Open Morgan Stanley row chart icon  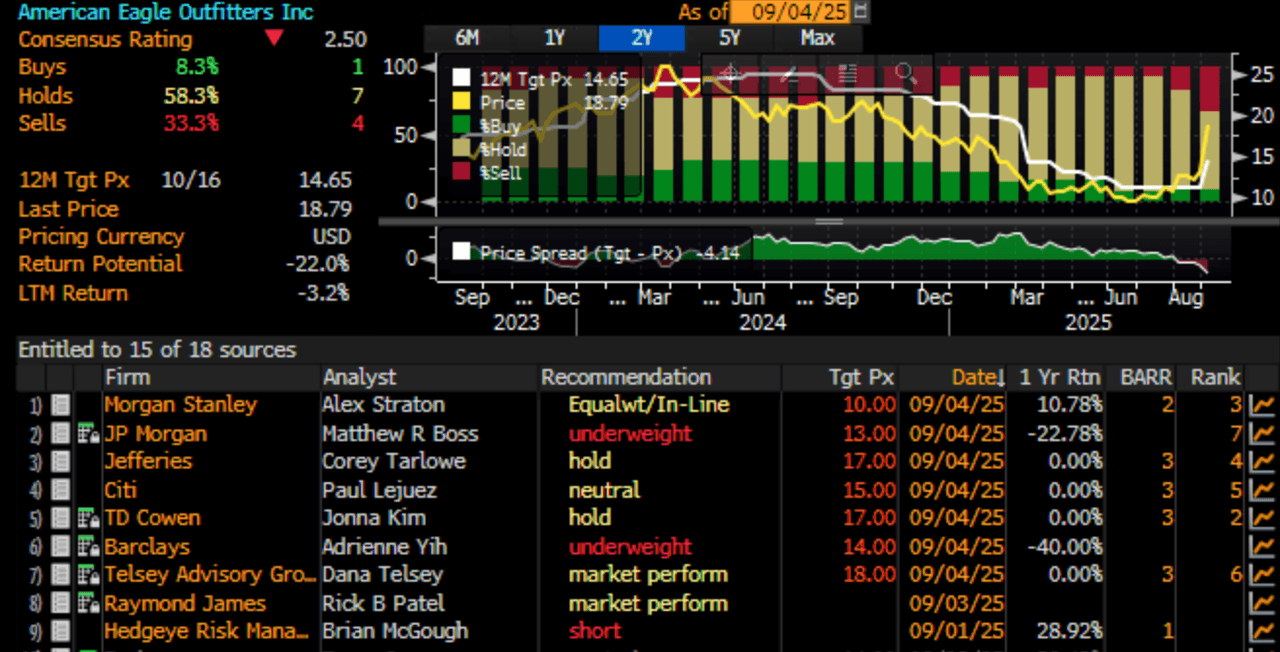[1263, 405]
